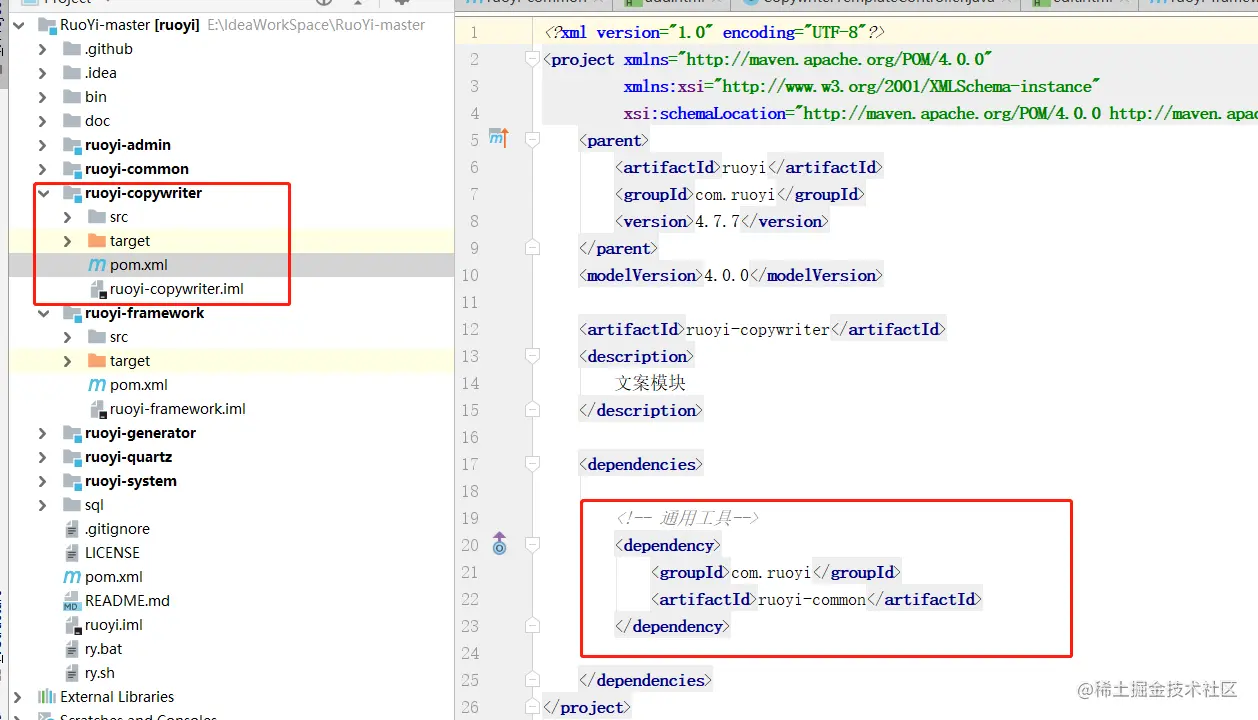Click the E:\IdeaWorkSpace\RuoYi-master path text
This screenshot has height=720, width=1258.
click(316, 25)
